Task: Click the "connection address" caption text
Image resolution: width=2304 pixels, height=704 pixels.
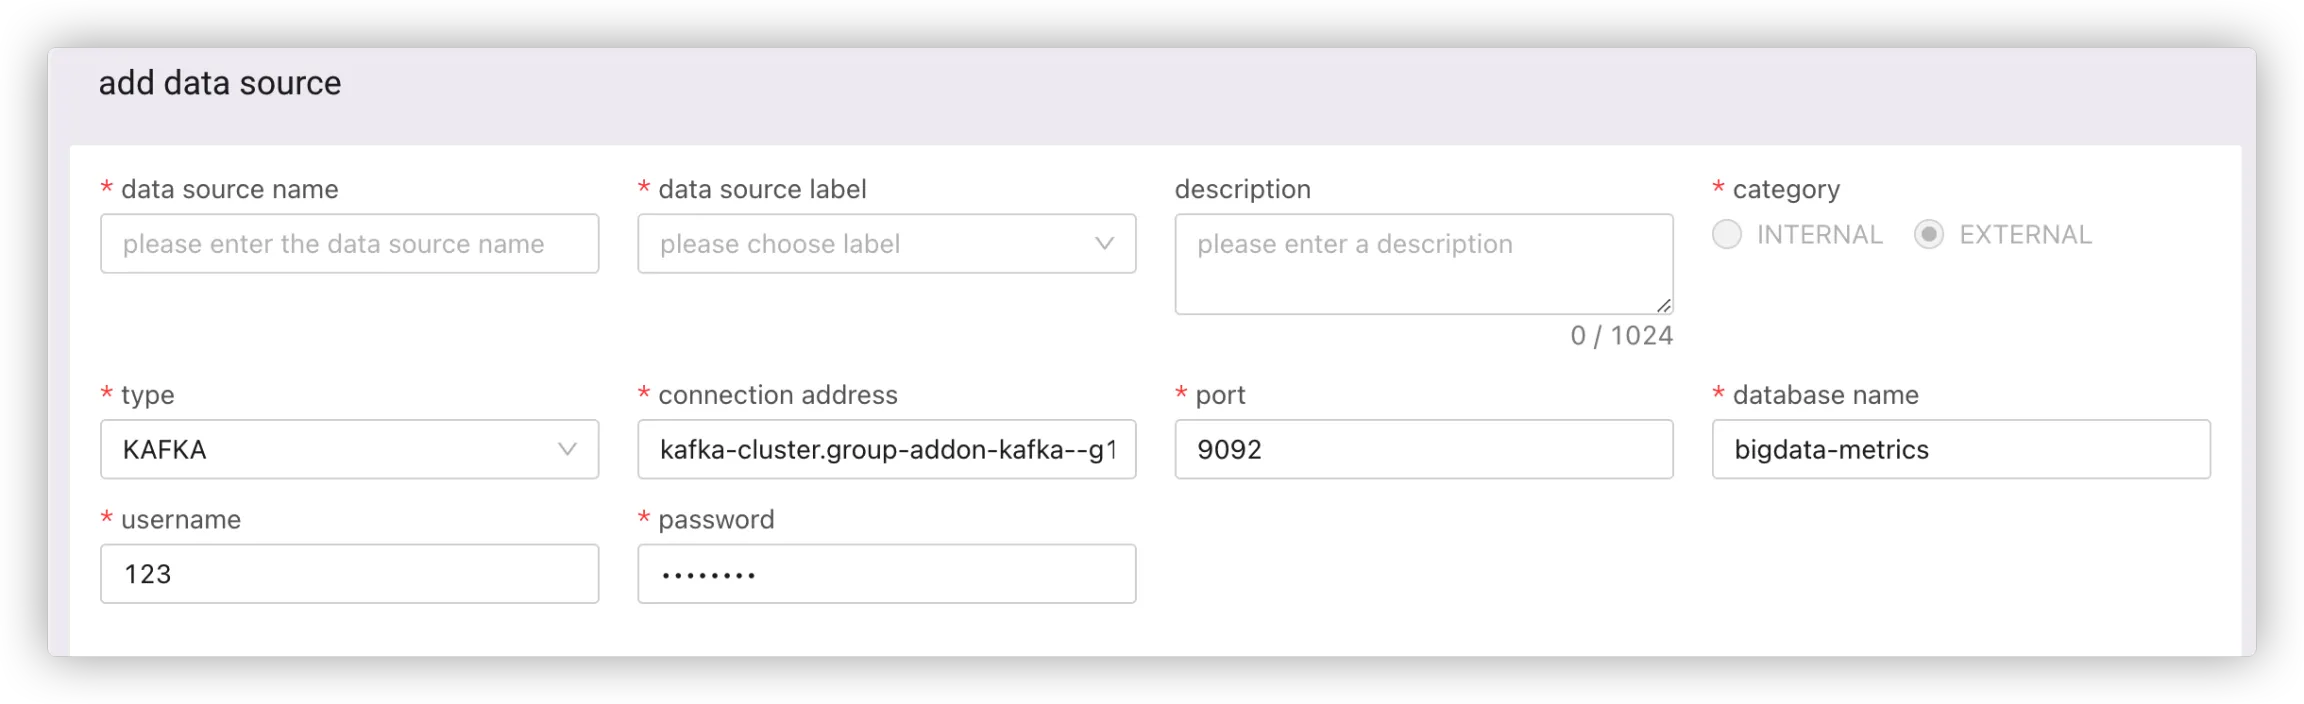Action: point(777,395)
